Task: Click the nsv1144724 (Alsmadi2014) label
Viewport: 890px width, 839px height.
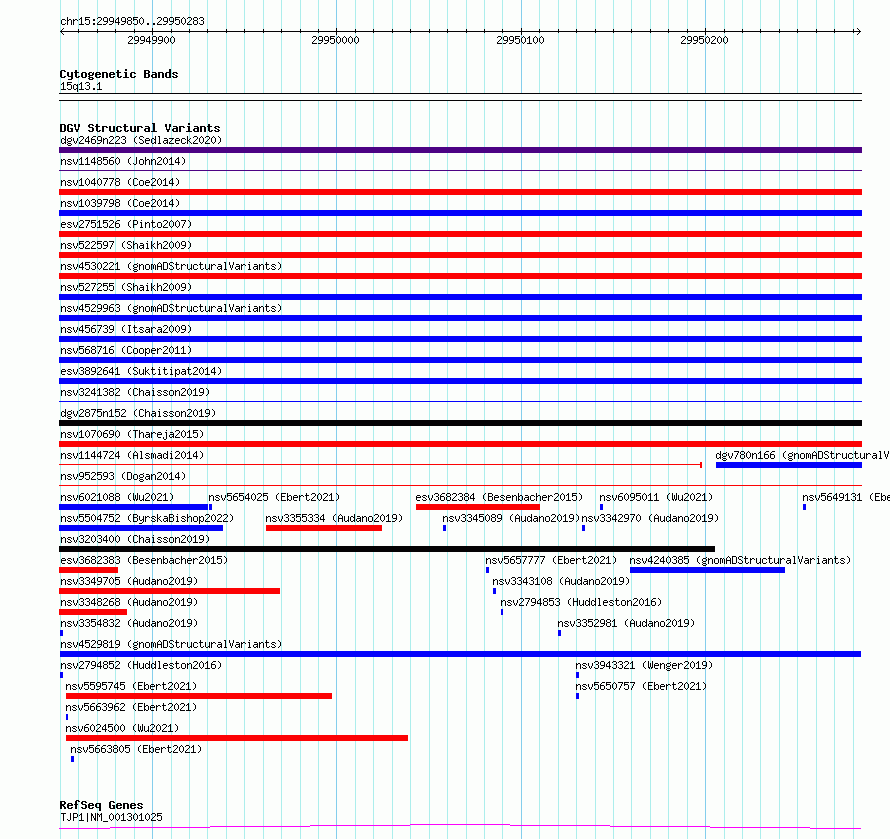Action: (132, 455)
